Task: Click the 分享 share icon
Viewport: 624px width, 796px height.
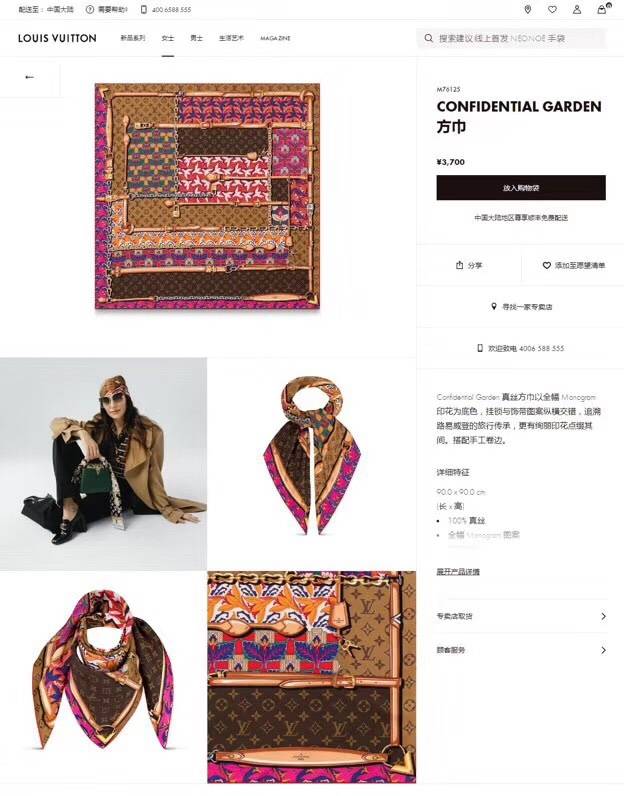Action: pyautogui.click(x=459, y=265)
